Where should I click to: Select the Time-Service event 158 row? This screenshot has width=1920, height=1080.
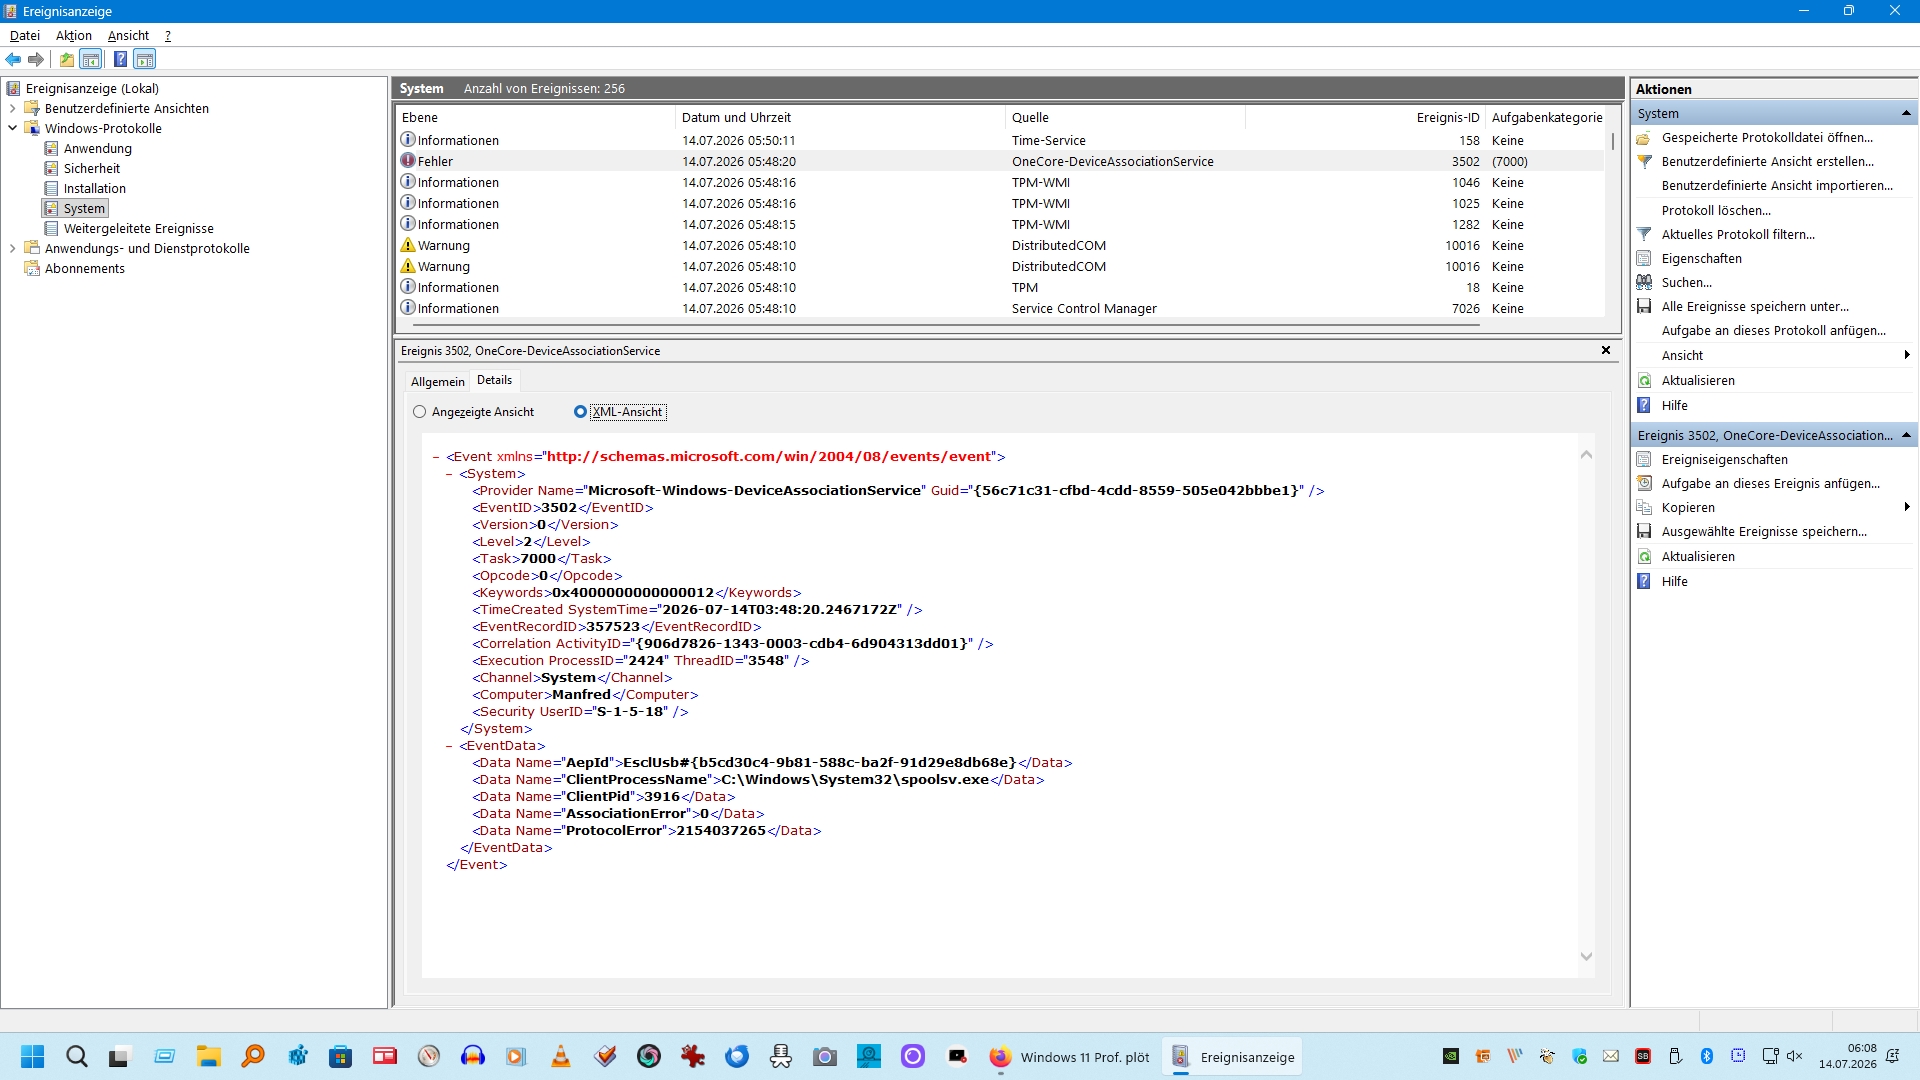click(x=1001, y=140)
